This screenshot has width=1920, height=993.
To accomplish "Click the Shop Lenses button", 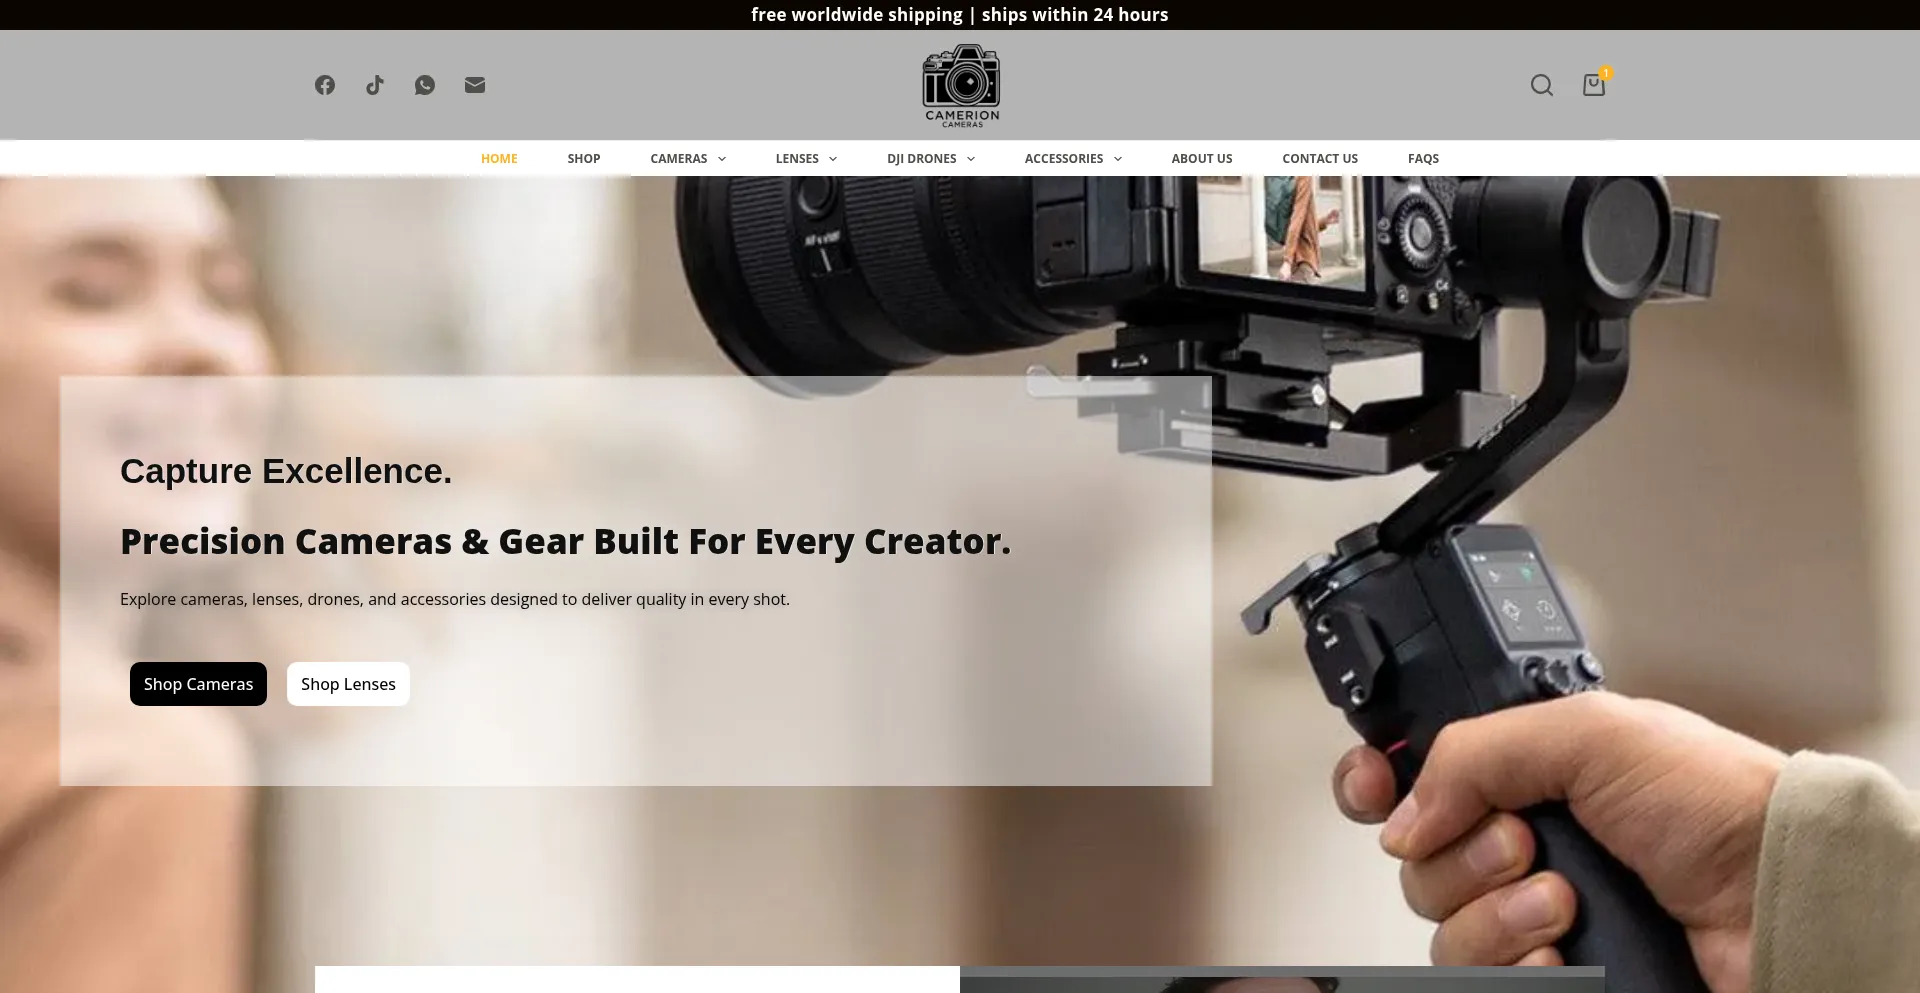I will coord(348,684).
